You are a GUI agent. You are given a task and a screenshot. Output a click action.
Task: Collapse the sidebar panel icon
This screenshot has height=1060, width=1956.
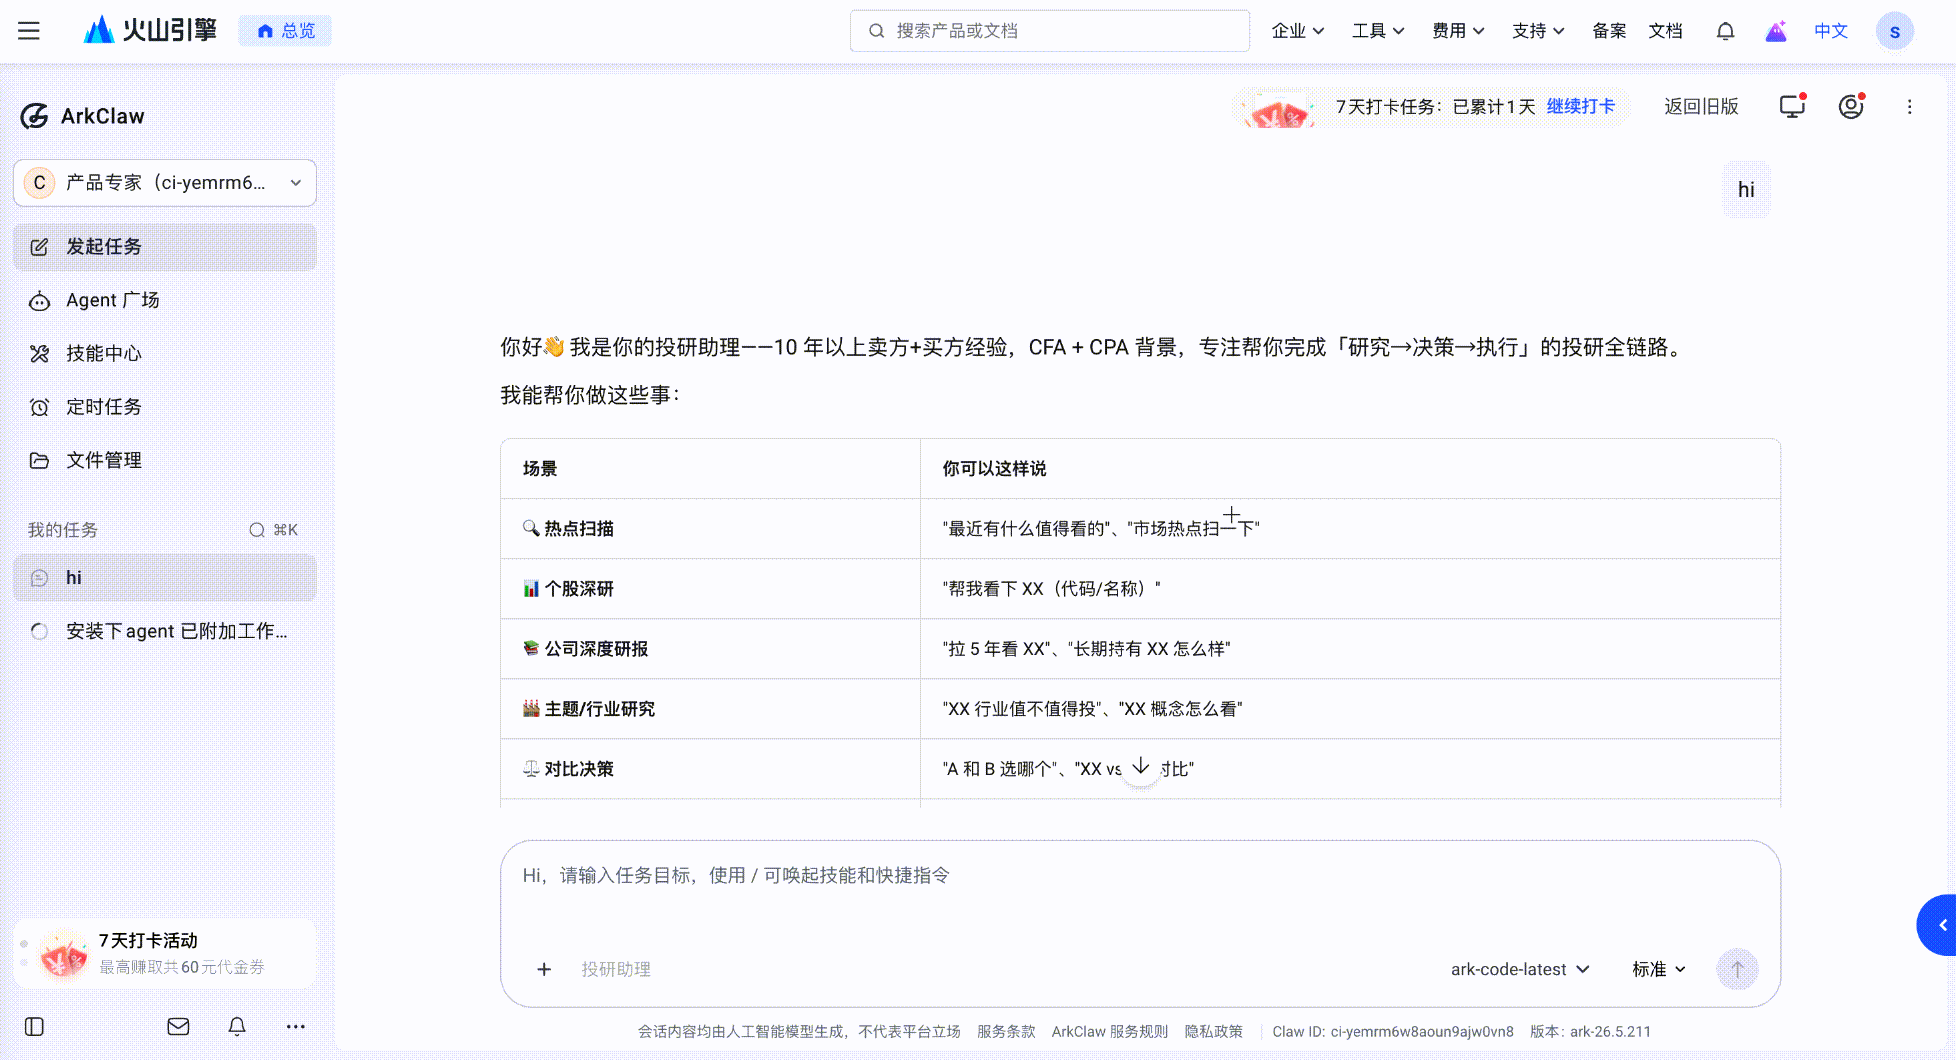tap(34, 1027)
